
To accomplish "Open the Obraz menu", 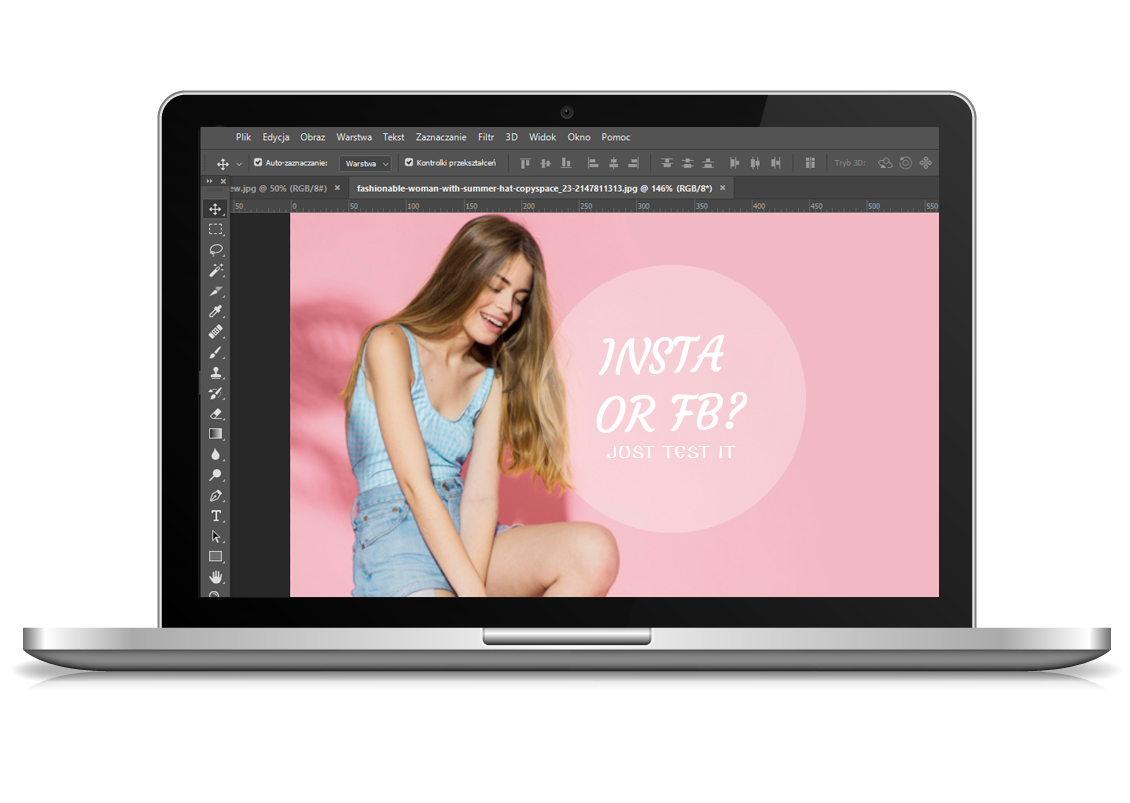I will coord(313,137).
